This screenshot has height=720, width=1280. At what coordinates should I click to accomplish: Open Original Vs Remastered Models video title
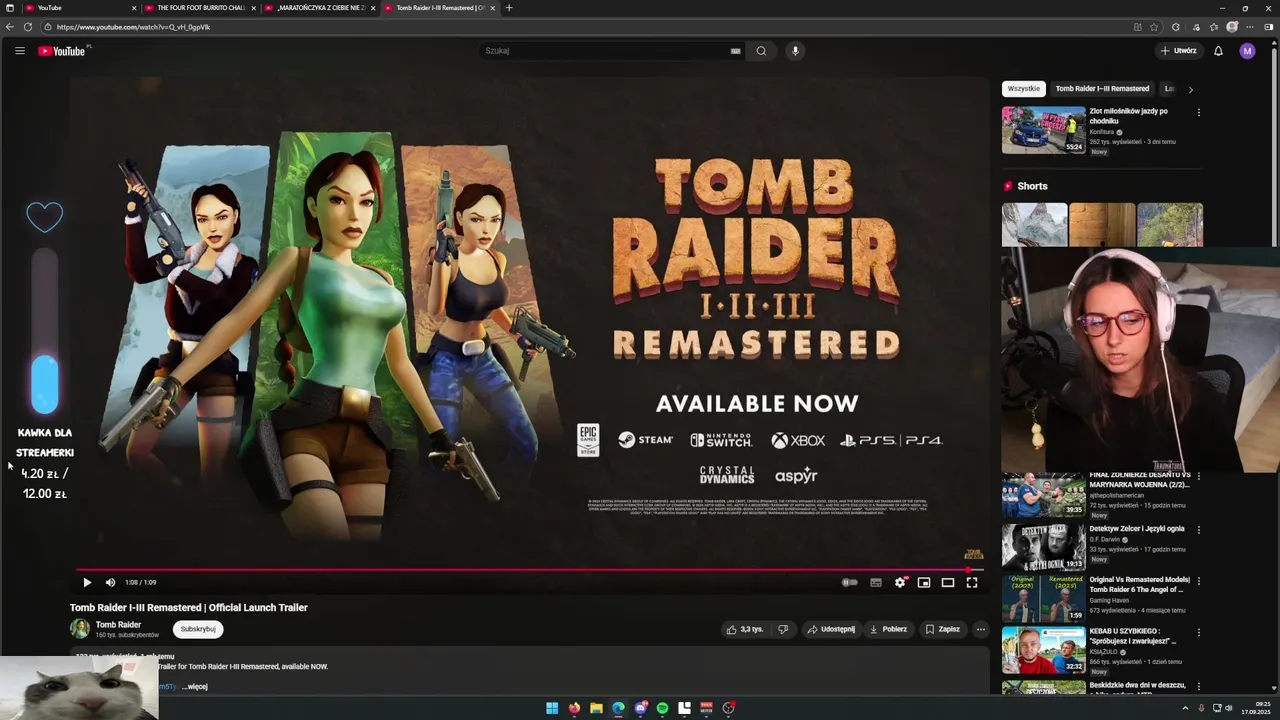pyautogui.click(x=1139, y=585)
